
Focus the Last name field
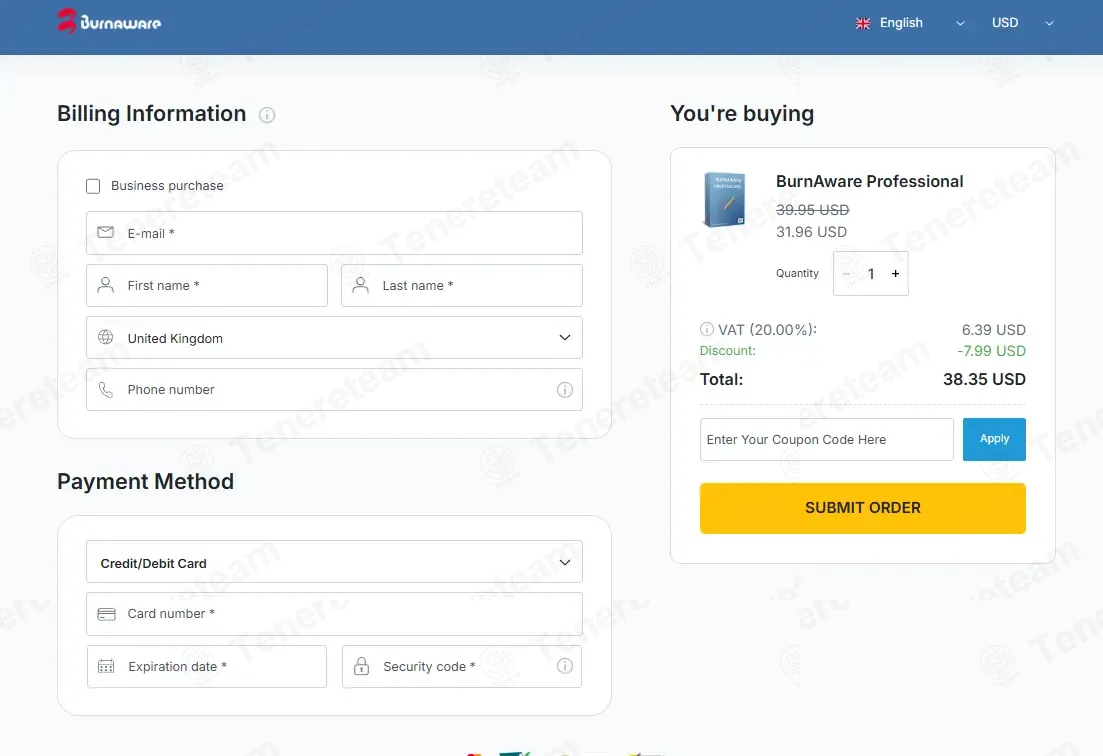pyautogui.click(x=461, y=286)
